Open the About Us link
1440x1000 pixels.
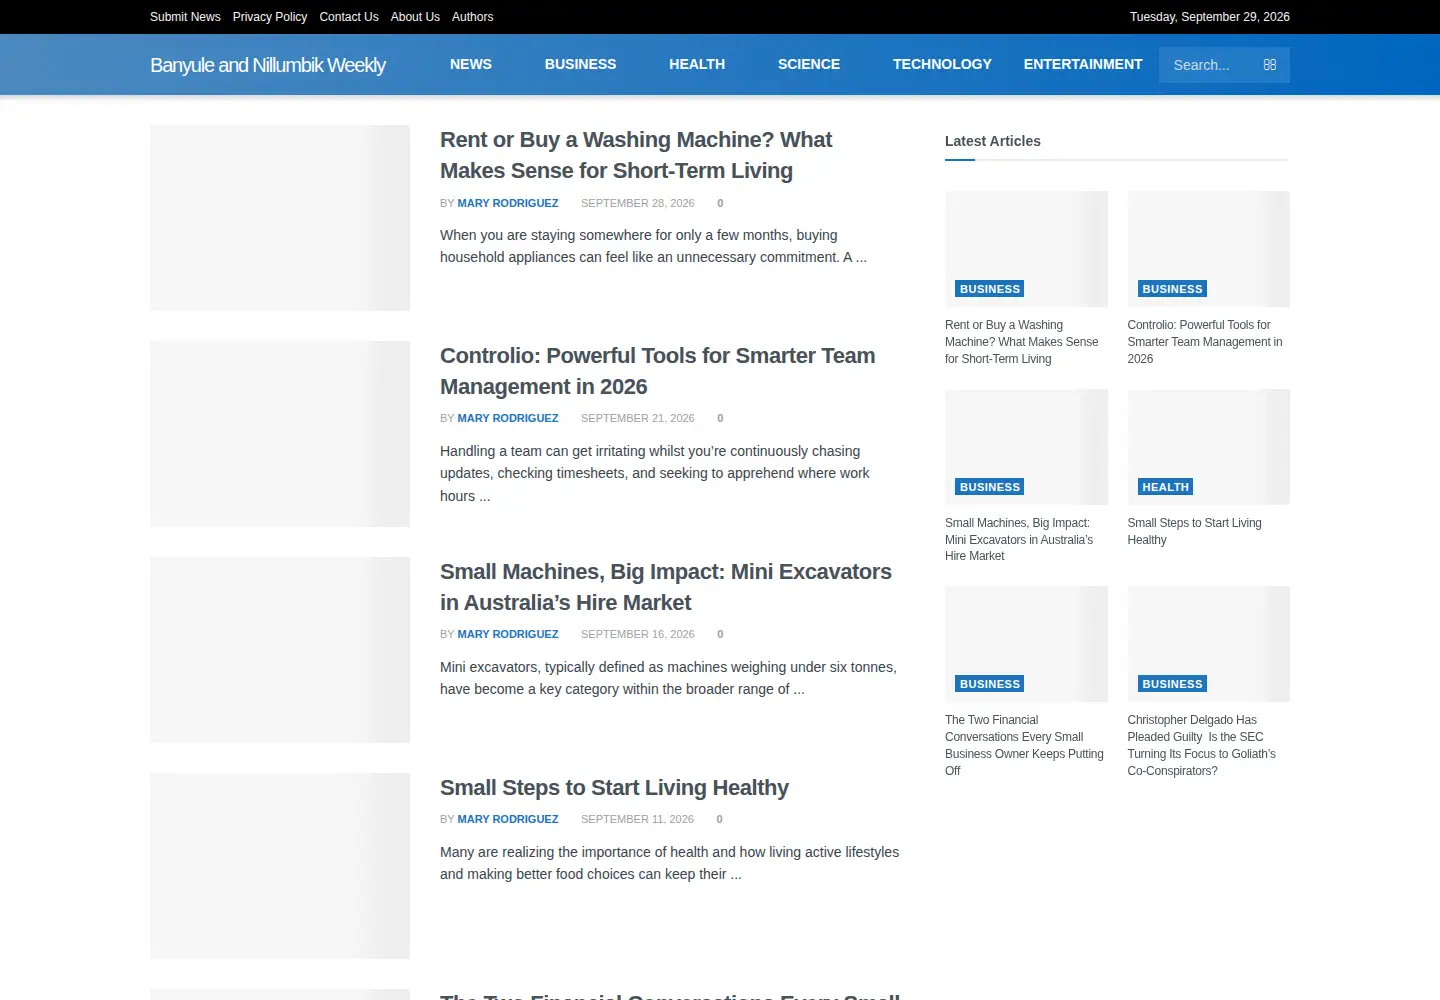pyautogui.click(x=415, y=17)
